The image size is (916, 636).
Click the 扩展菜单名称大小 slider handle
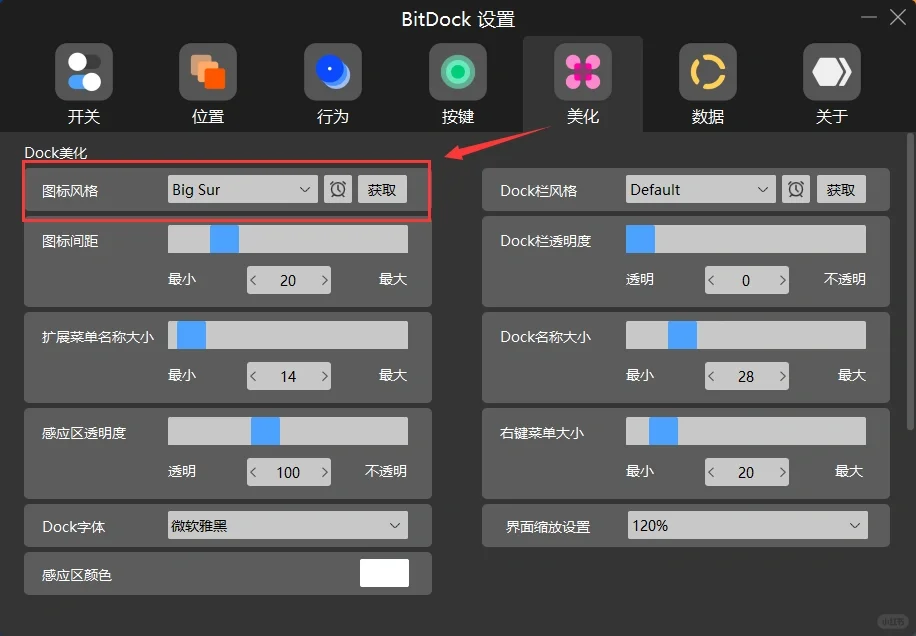tap(191, 335)
